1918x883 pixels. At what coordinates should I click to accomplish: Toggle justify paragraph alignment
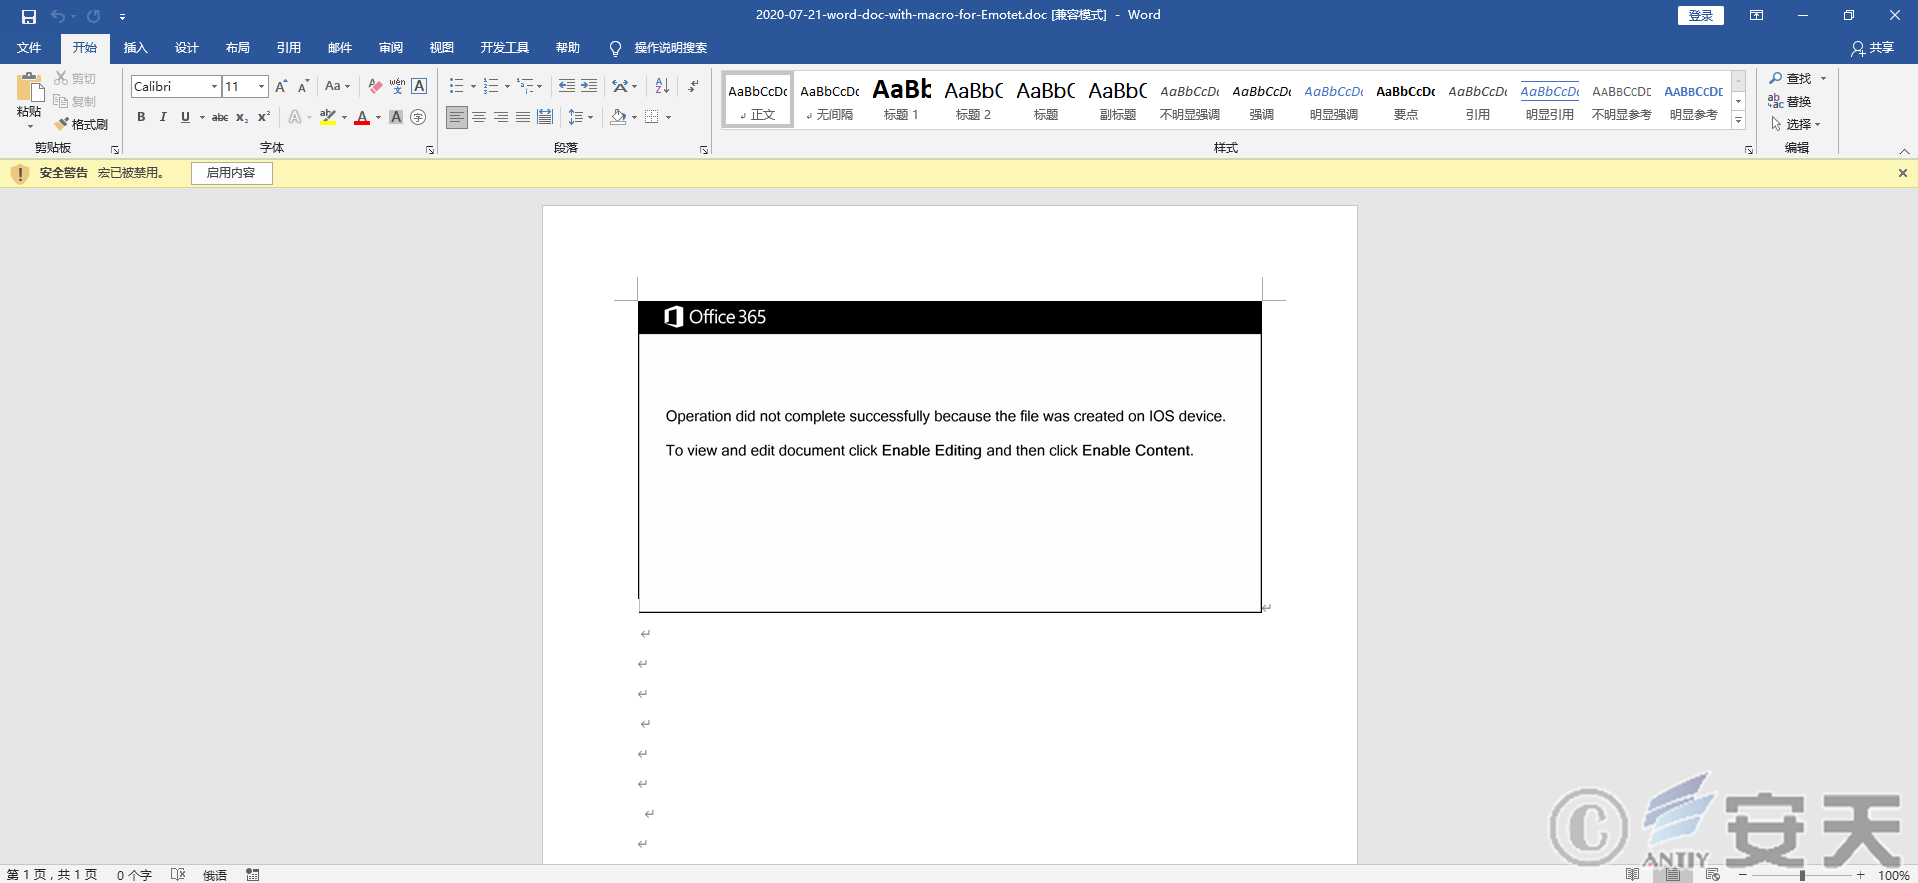(x=523, y=118)
